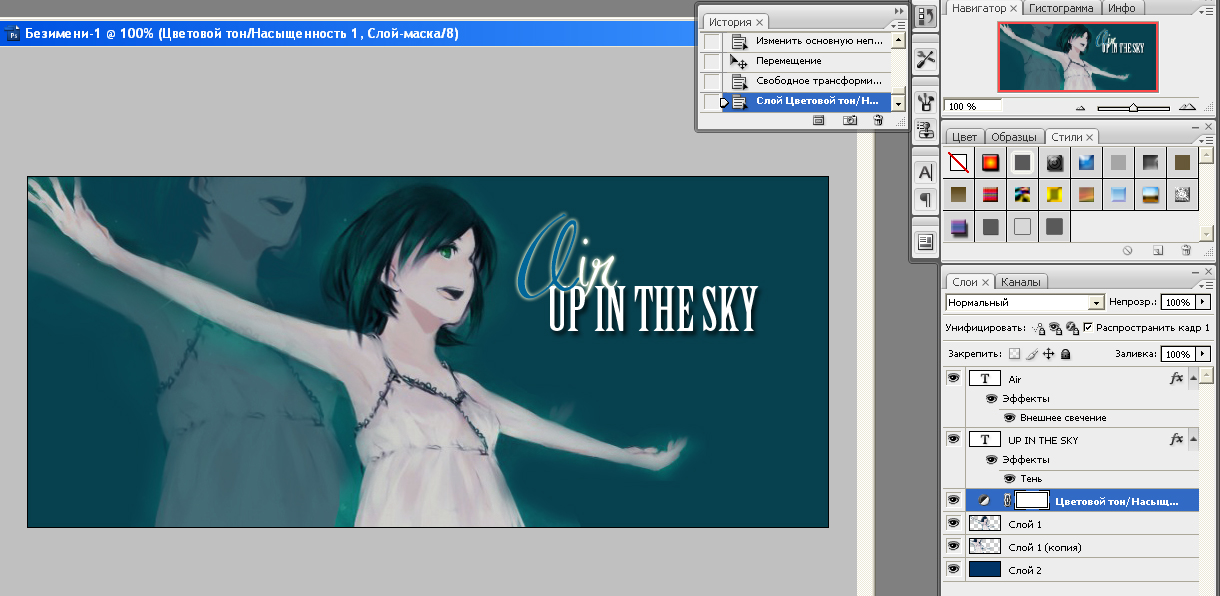Create new document from current history state

point(819,120)
